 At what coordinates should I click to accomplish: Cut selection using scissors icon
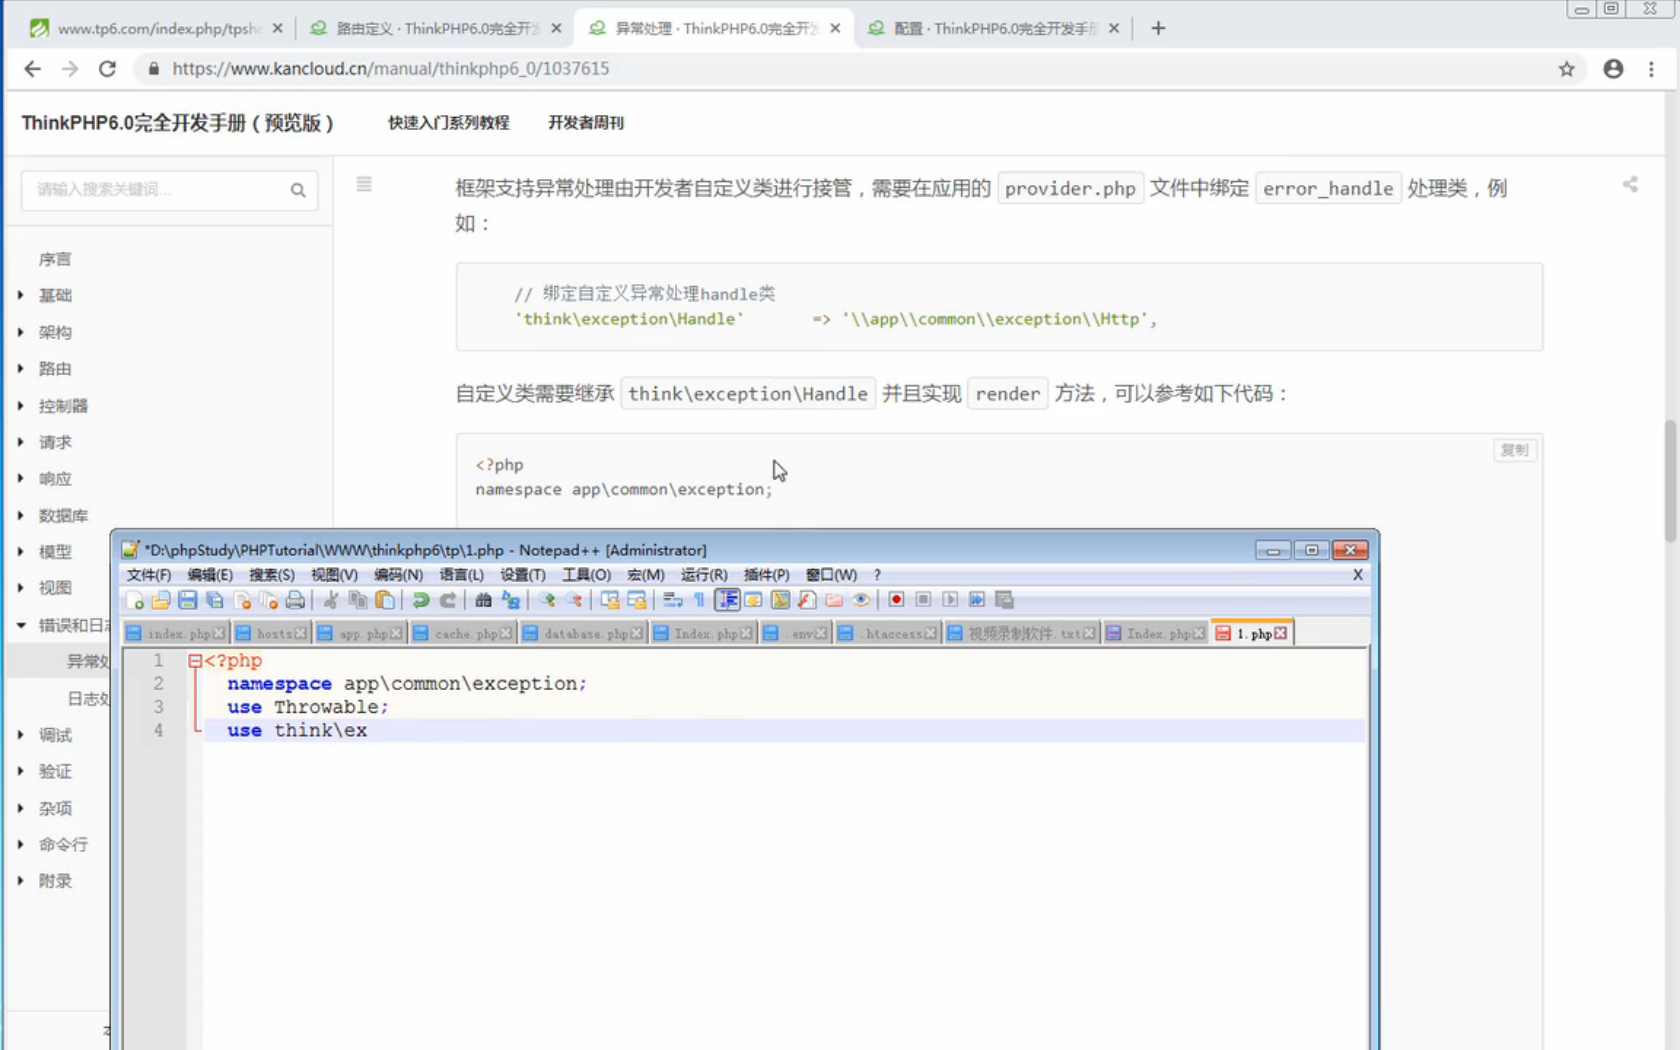pyautogui.click(x=331, y=600)
